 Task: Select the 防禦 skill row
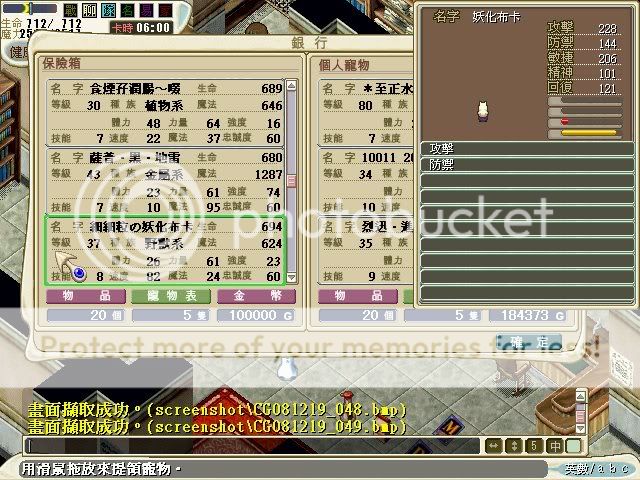(525, 163)
